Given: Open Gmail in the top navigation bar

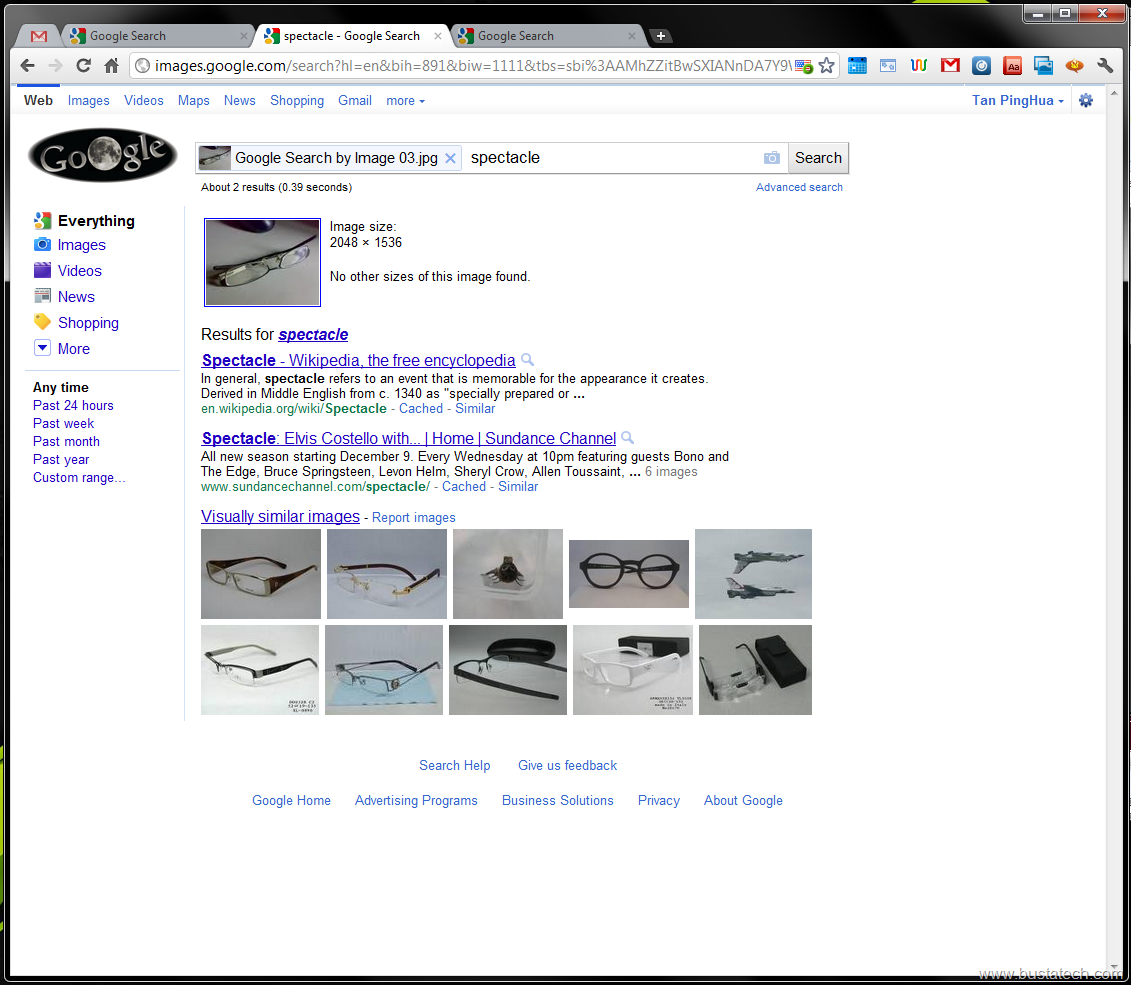Looking at the screenshot, I should [x=355, y=101].
